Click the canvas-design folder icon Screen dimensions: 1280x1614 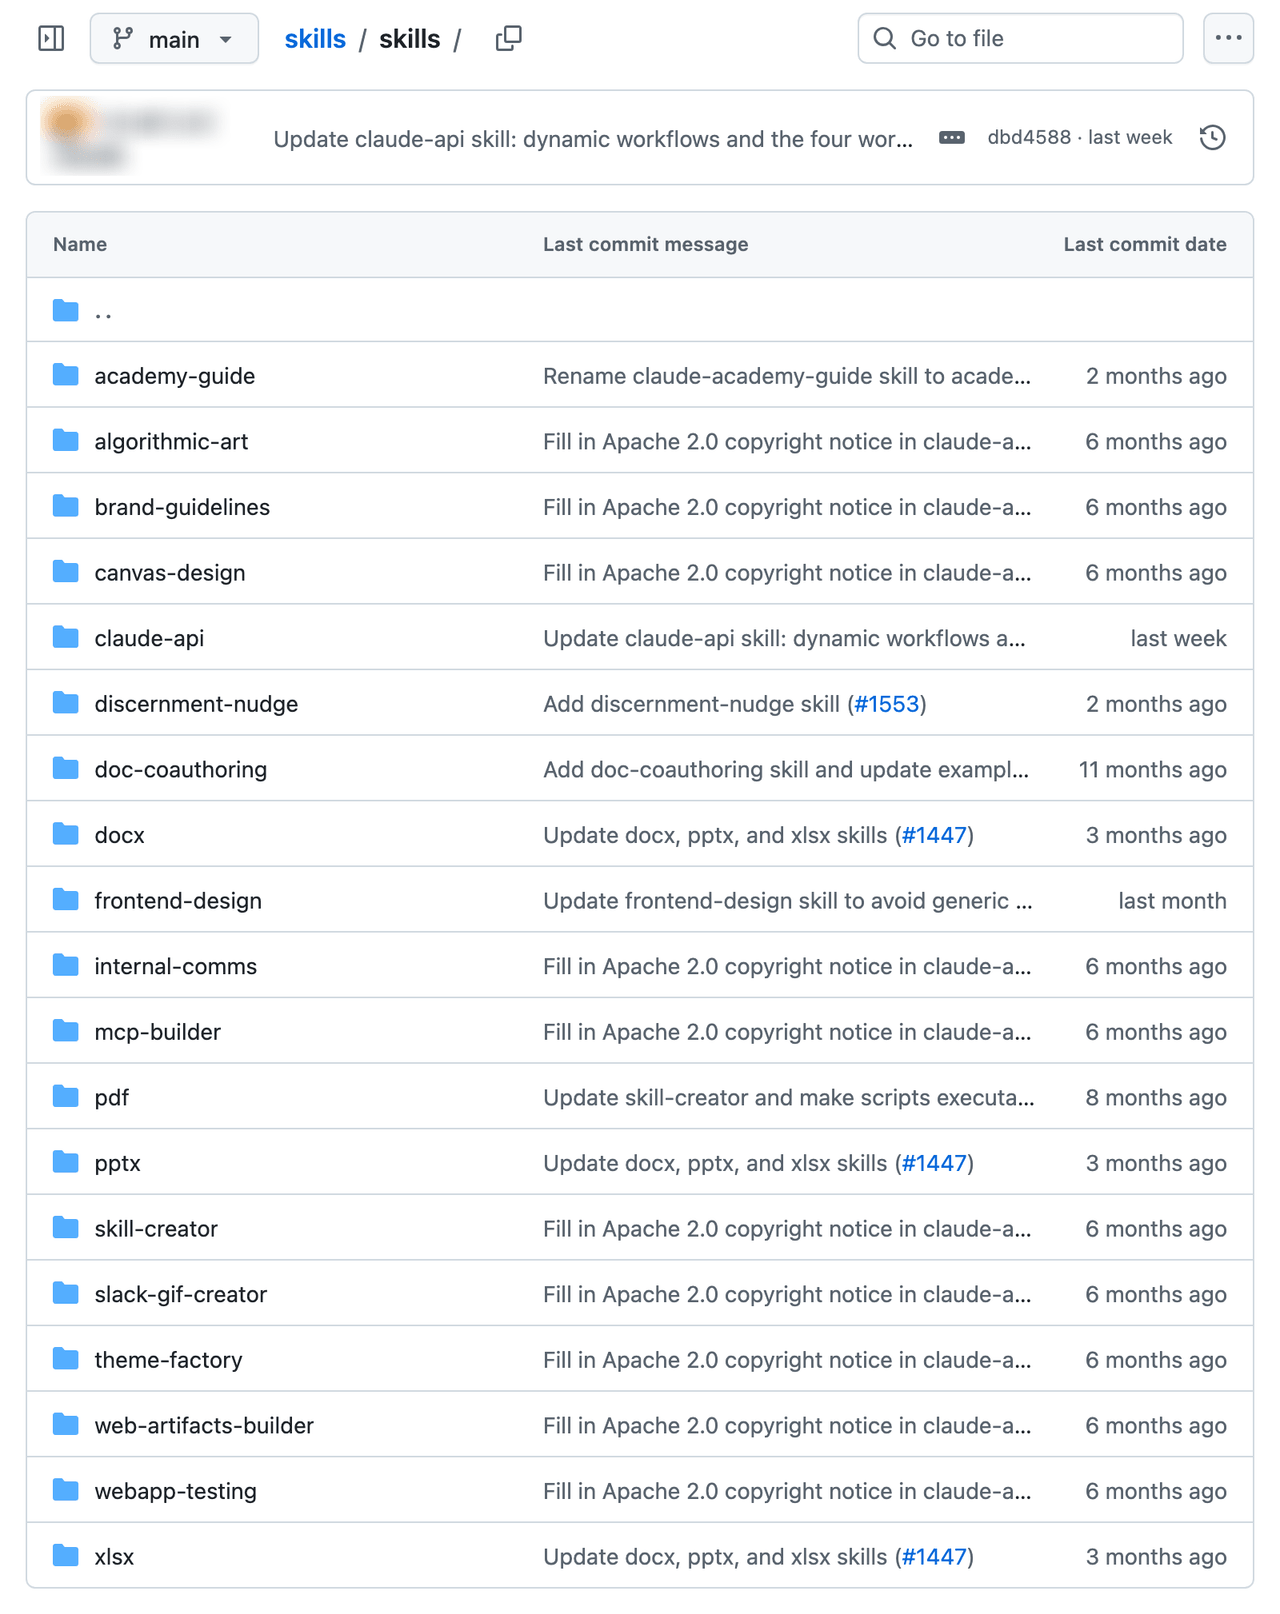point(66,572)
